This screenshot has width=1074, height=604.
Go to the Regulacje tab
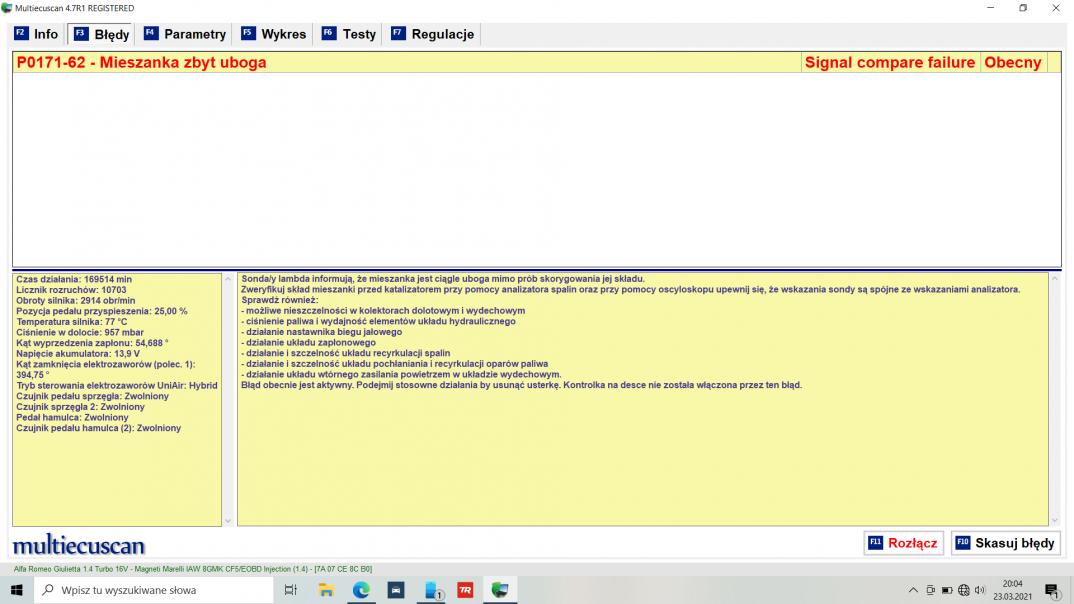click(x=432, y=34)
